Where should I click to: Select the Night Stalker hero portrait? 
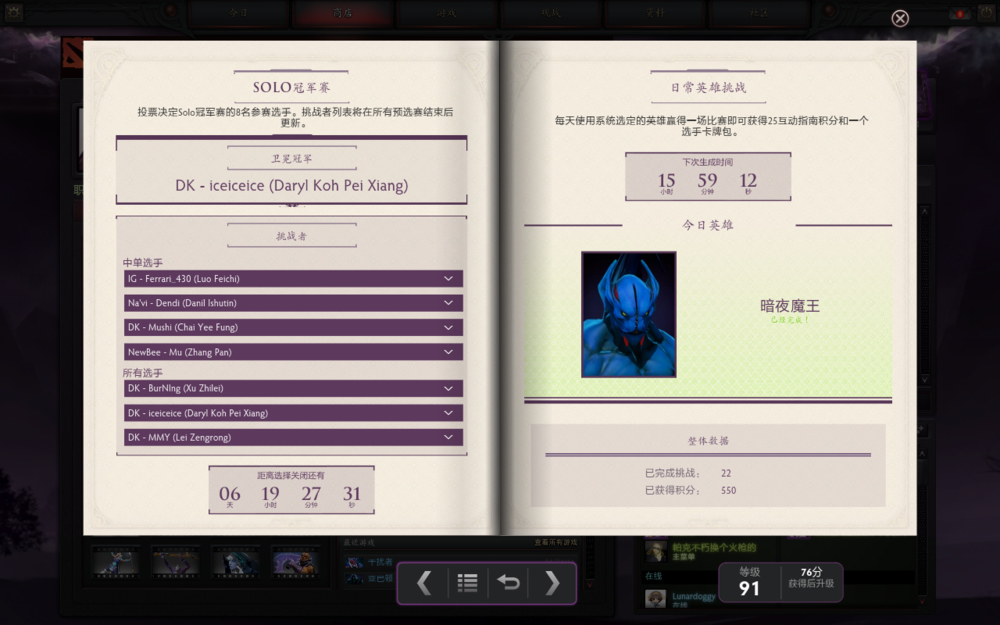click(x=629, y=314)
